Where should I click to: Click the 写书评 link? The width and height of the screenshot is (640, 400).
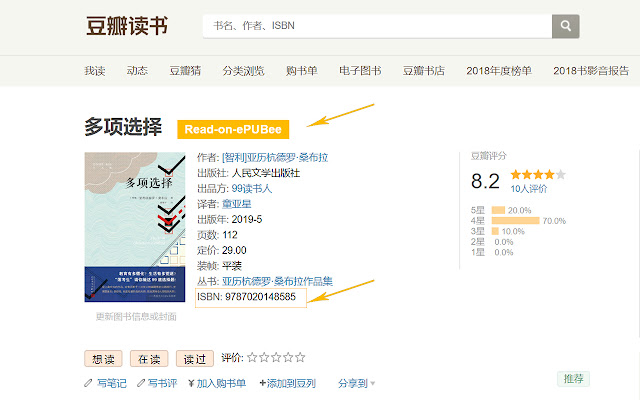click(x=162, y=383)
